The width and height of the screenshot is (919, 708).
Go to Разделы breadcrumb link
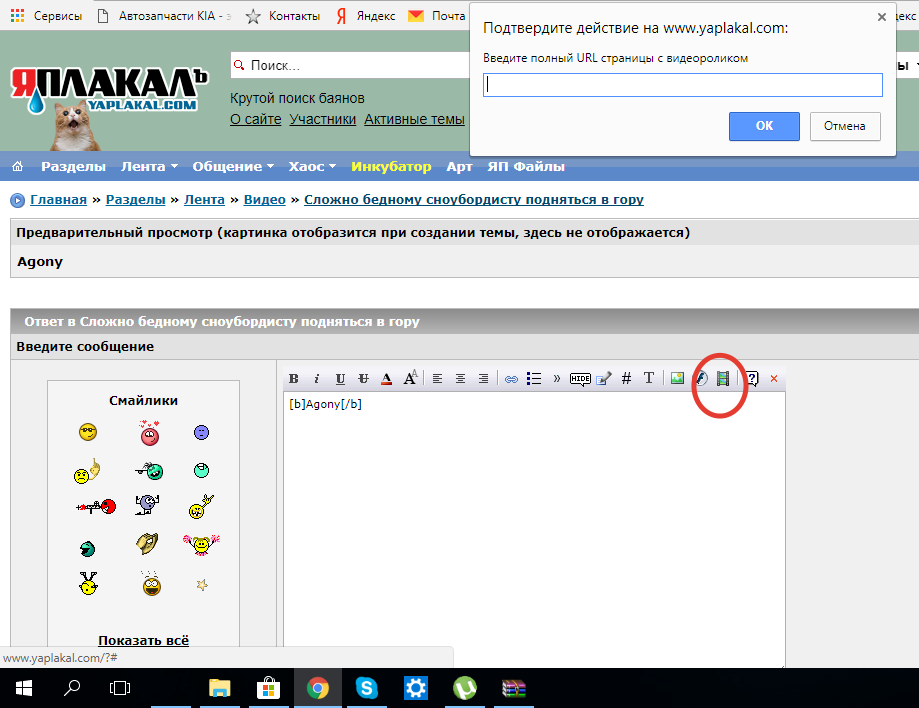pos(135,199)
